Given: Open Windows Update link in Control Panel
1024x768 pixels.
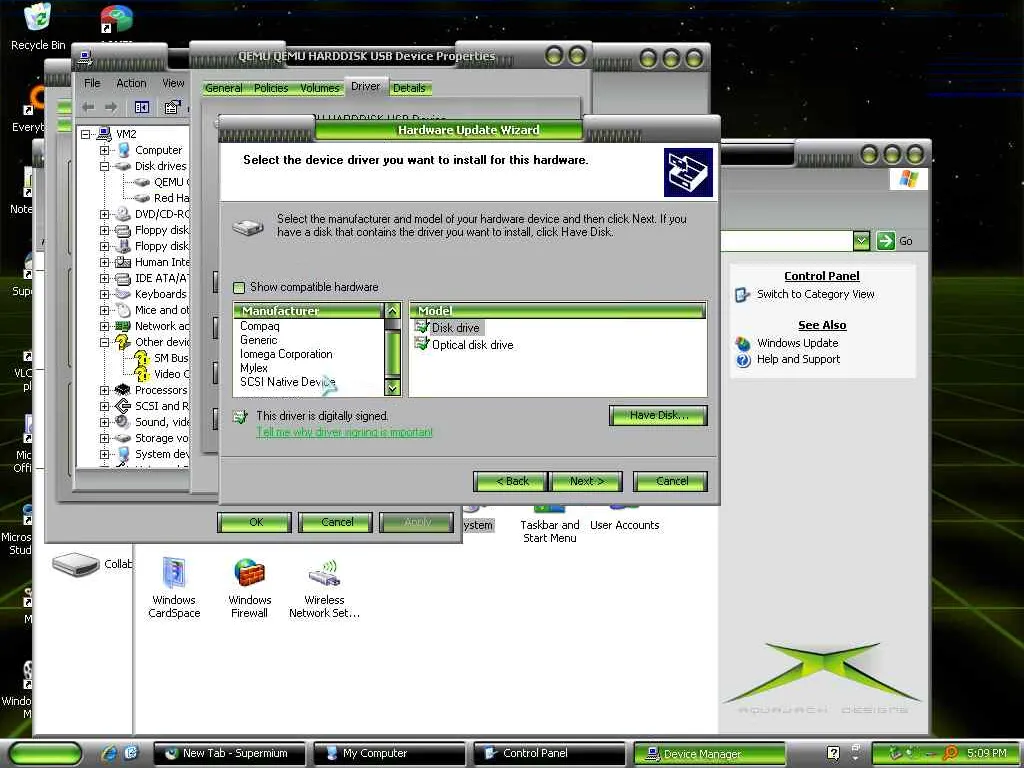Looking at the screenshot, I should [797, 344].
